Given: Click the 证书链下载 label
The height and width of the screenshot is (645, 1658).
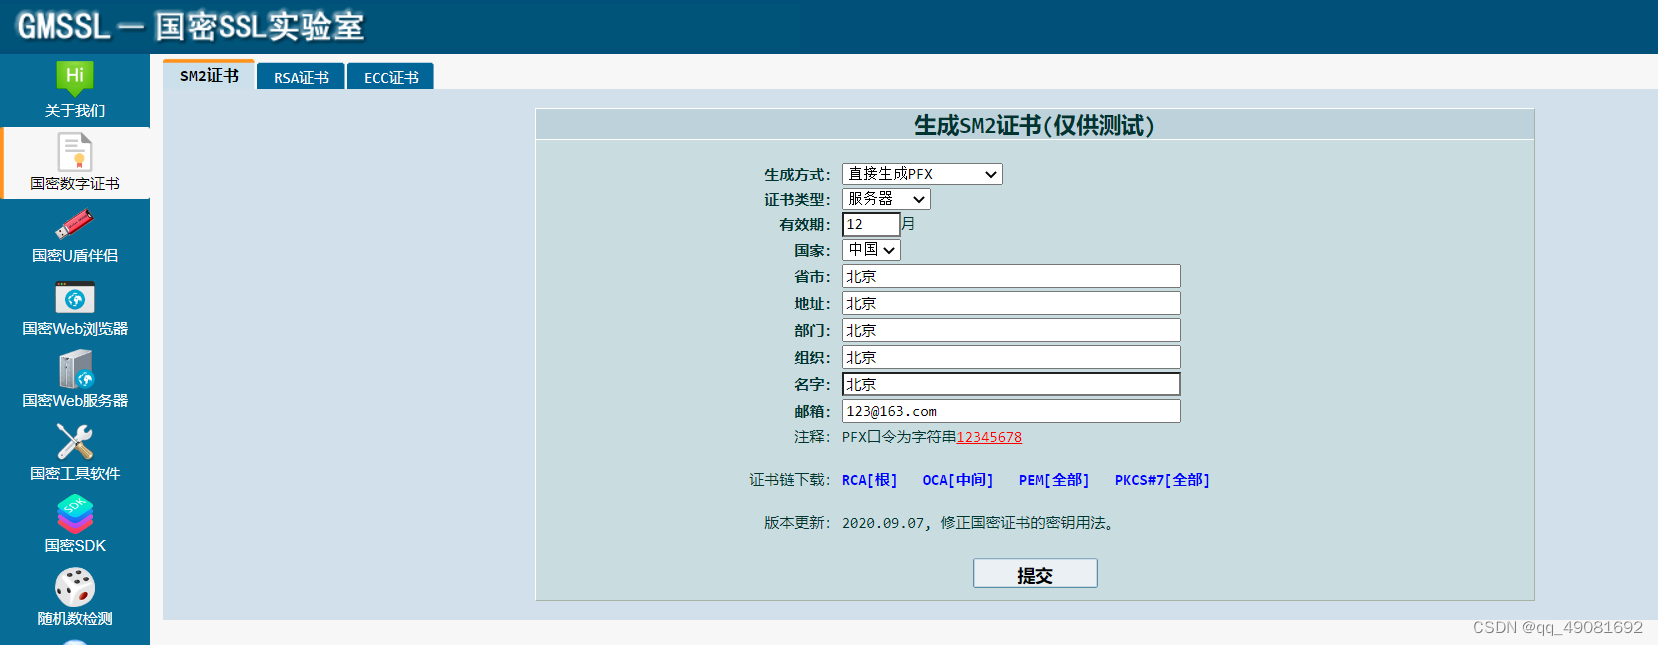Looking at the screenshot, I should pos(790,480).
